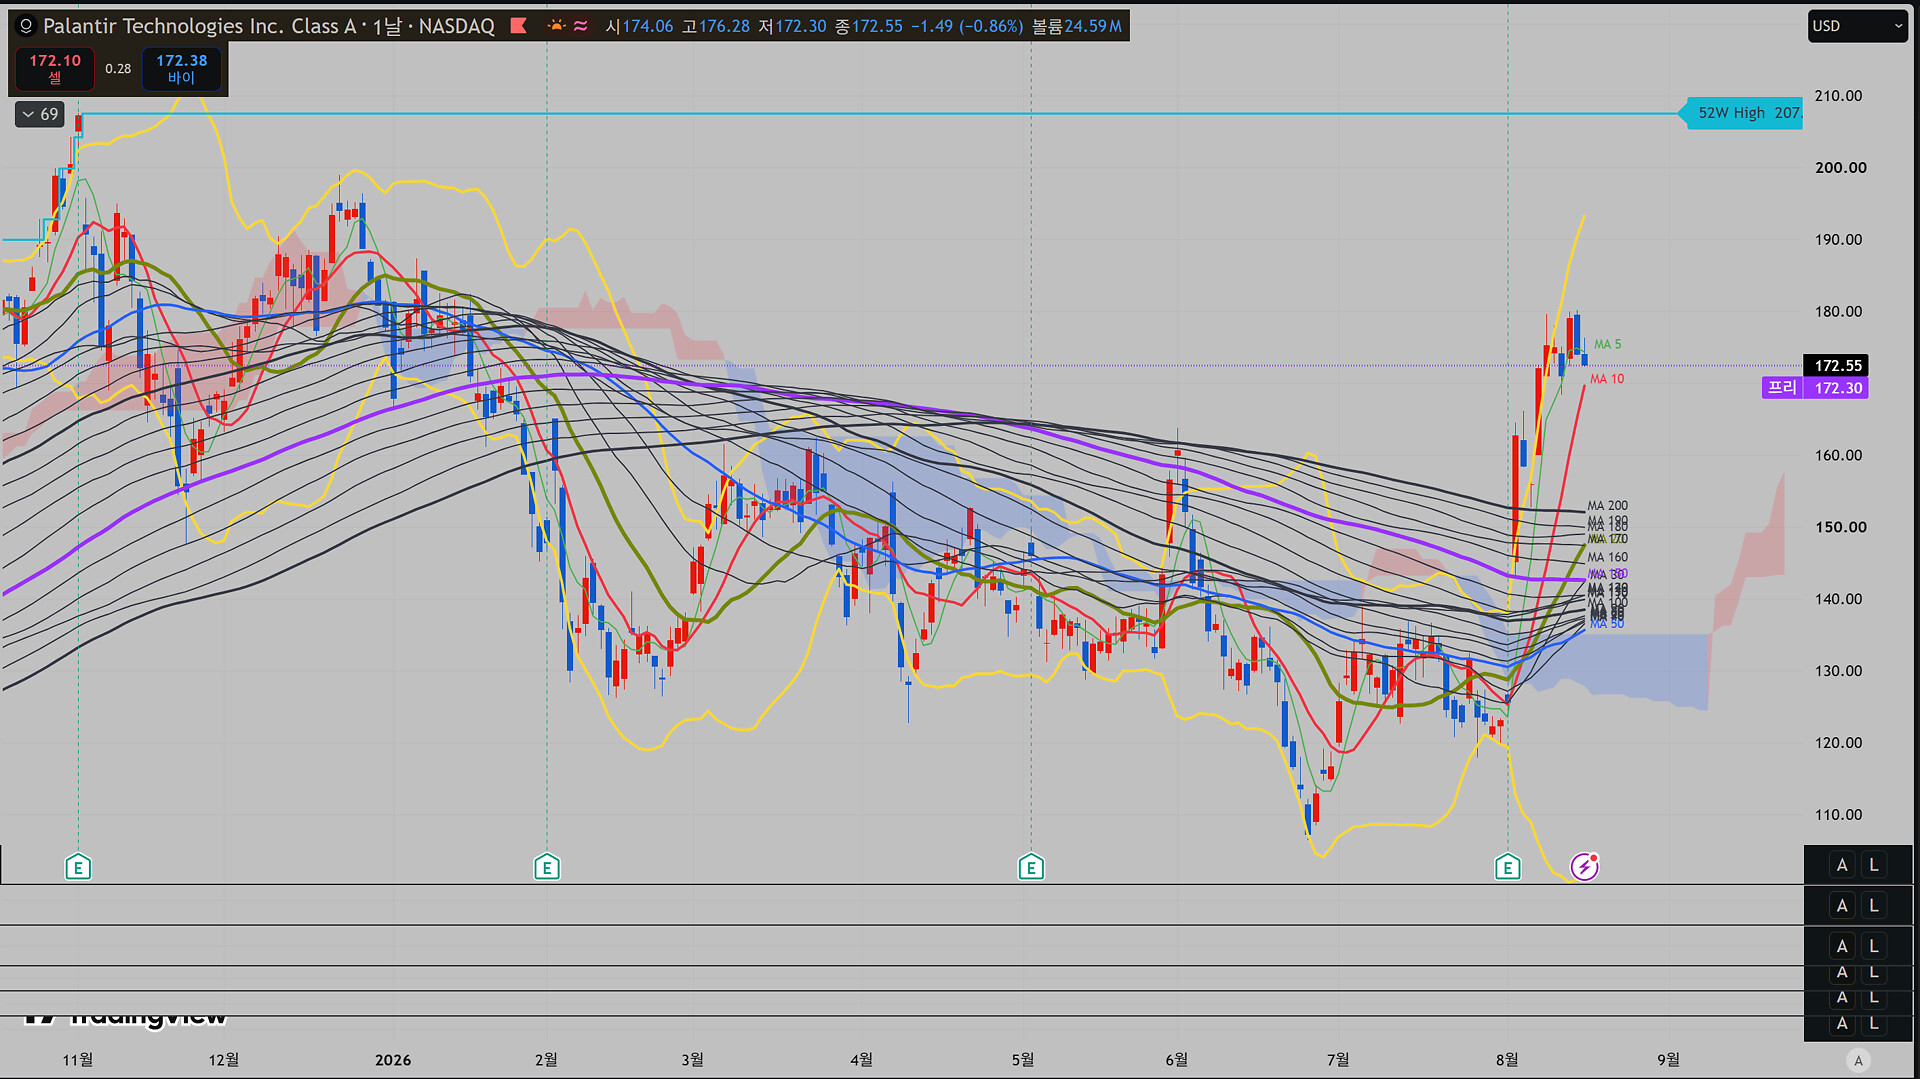This screenshot has height=1079, width=1920.
Task: Click the 172.10 sell button
Action: (x=55, y=68)
